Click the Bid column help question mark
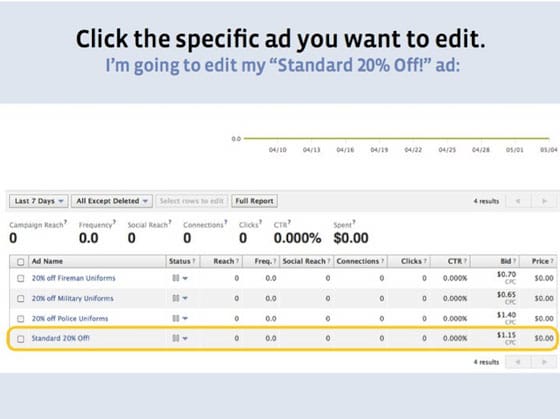560x419 pixels. pyautogui.click(x=515, y=261)
